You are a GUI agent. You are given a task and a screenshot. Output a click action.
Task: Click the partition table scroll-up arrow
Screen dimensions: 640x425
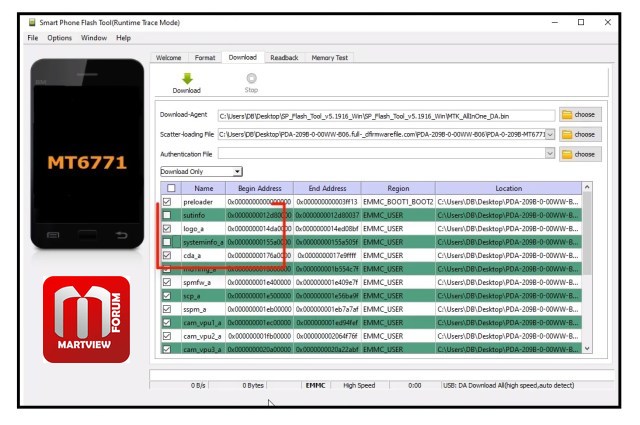click(587, 187)
